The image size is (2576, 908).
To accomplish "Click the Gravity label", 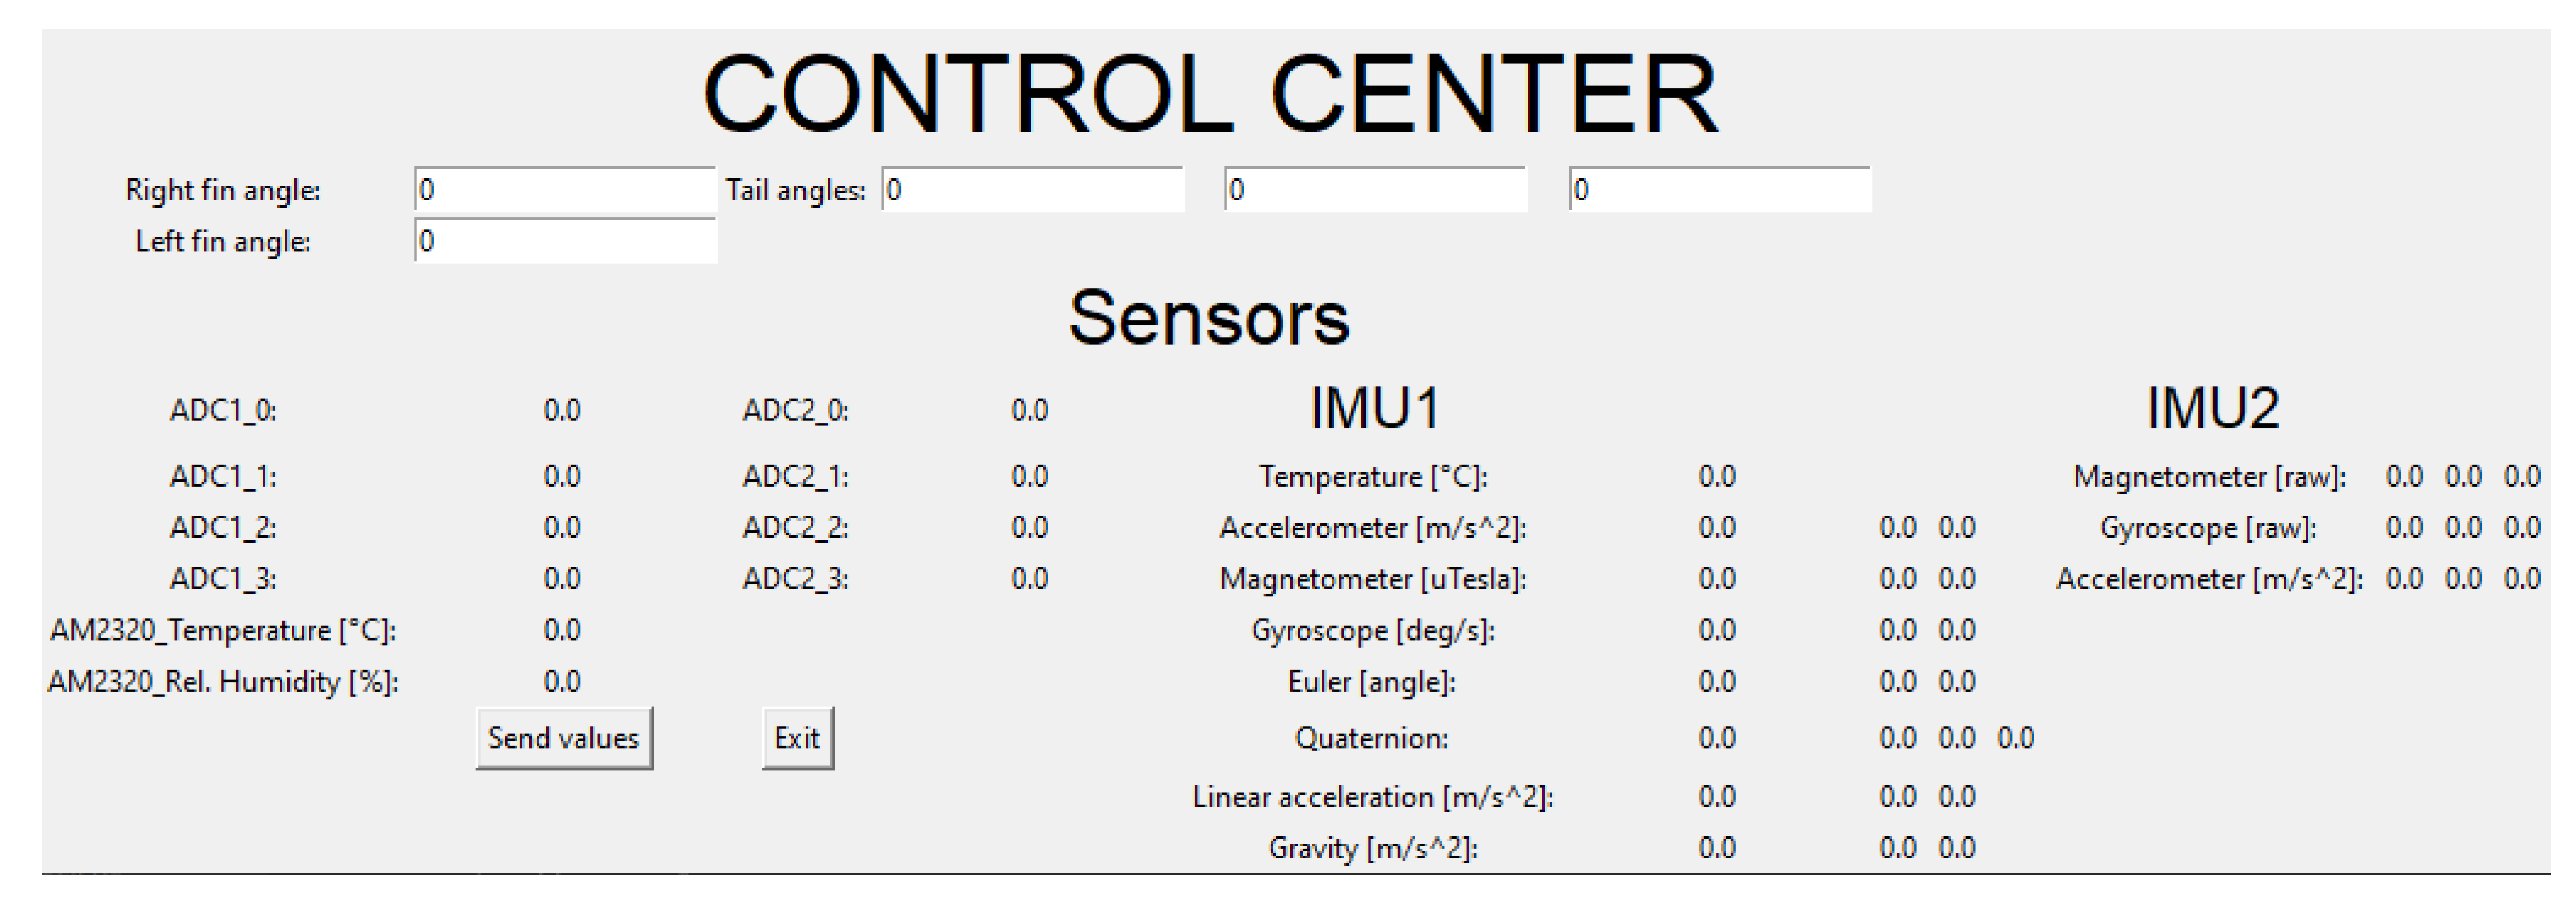I will click(1372, 849).
